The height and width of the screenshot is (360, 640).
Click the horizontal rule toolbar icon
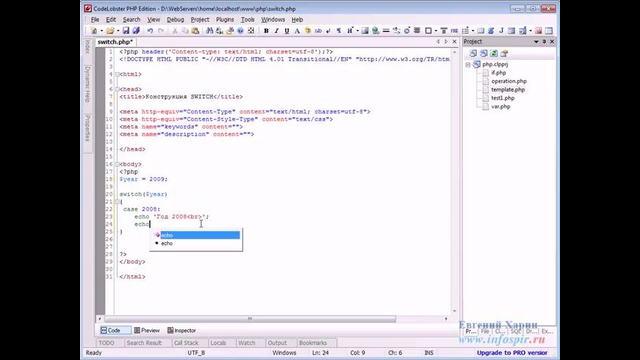pyautogui.click(x=386, y=31)
